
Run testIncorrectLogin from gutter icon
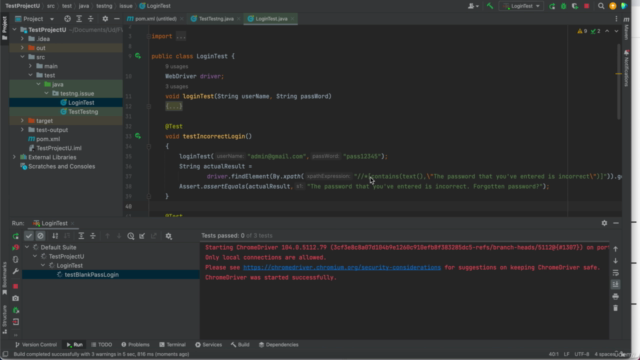pyautogui.click(x=138, y=136)
